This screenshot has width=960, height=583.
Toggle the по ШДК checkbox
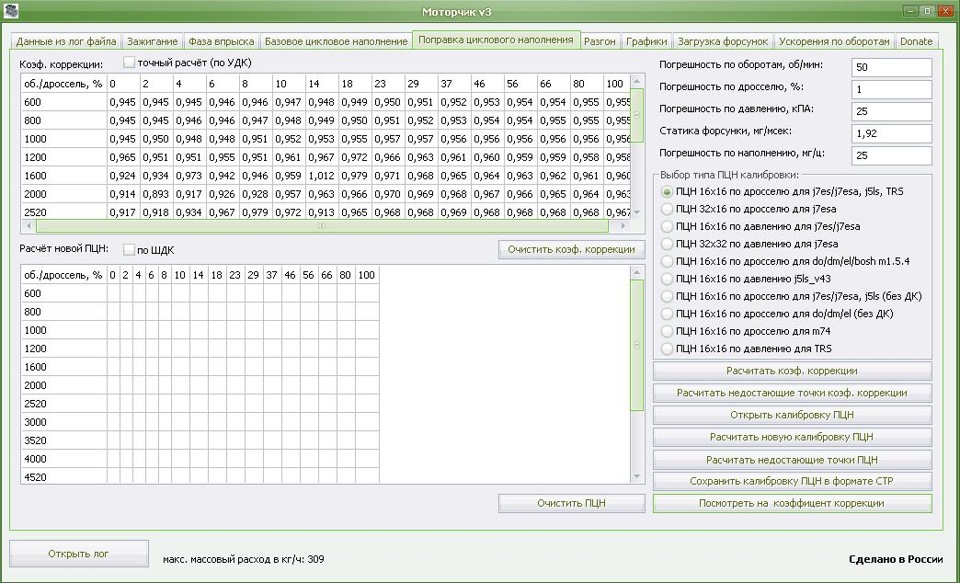pos(129,250)
